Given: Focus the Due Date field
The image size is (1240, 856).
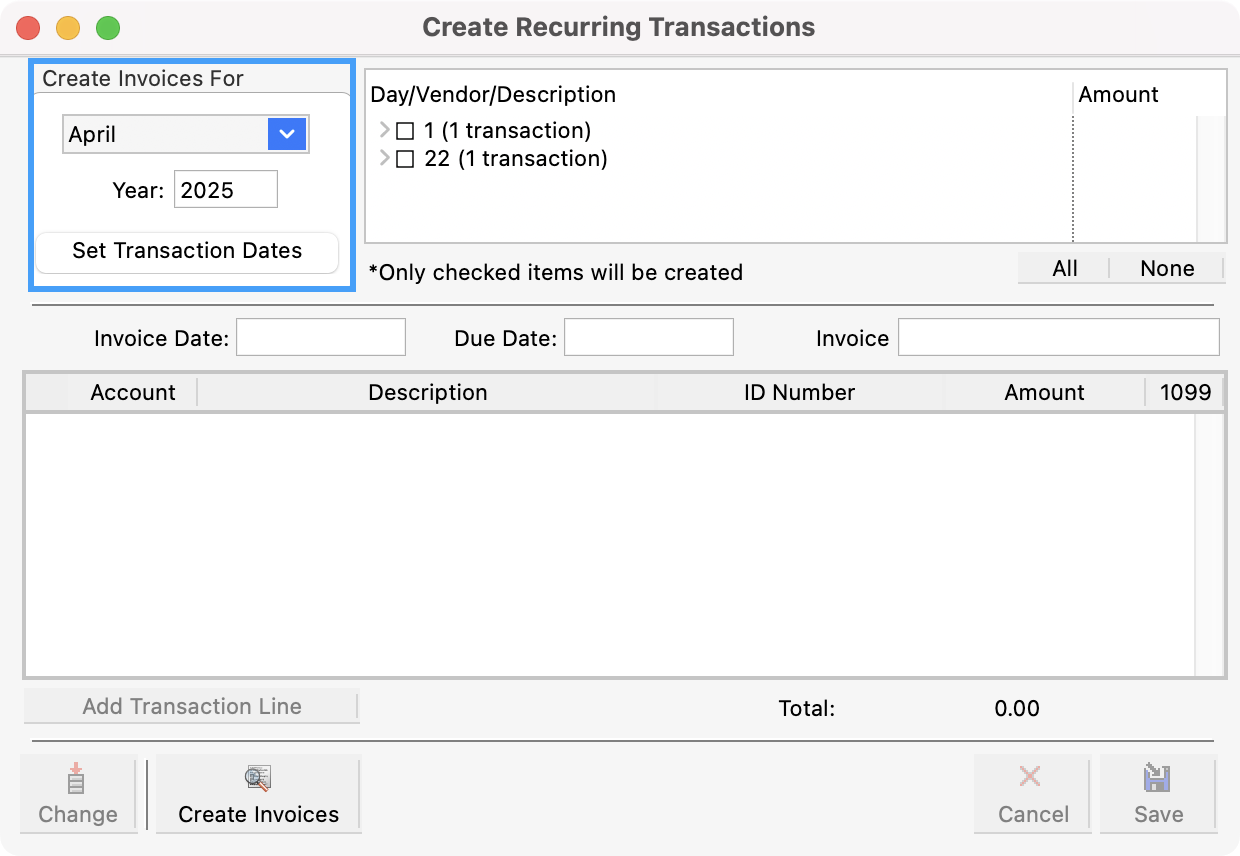Looking at the screenshot, I should click(648, 338).
